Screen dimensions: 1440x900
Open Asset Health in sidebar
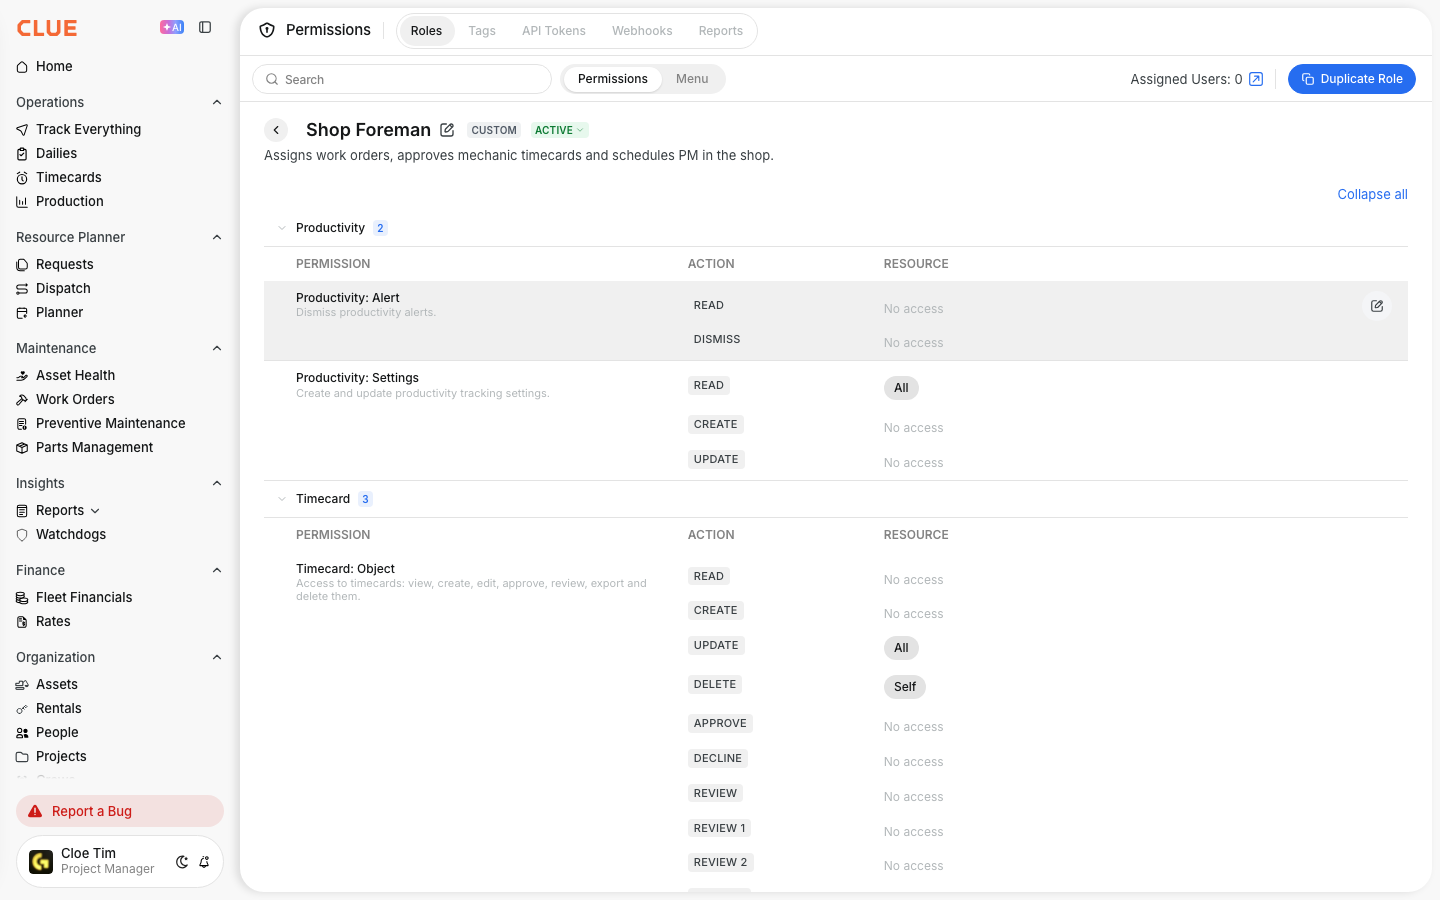click(75, 375)
